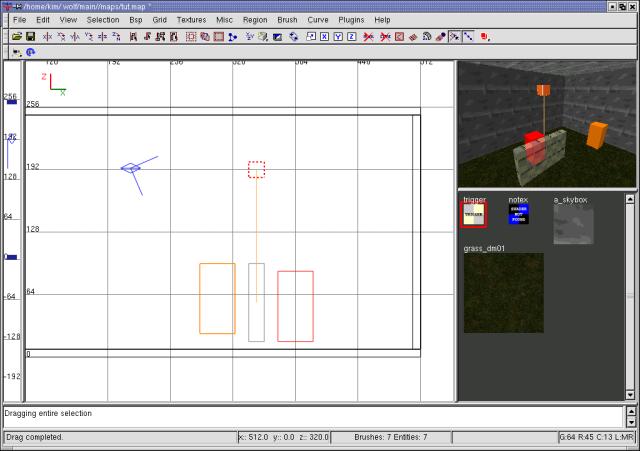This screenshot has height=451, width=640.
Task: Toggle the Z axis scaling lock
Action: coord(352,37)
